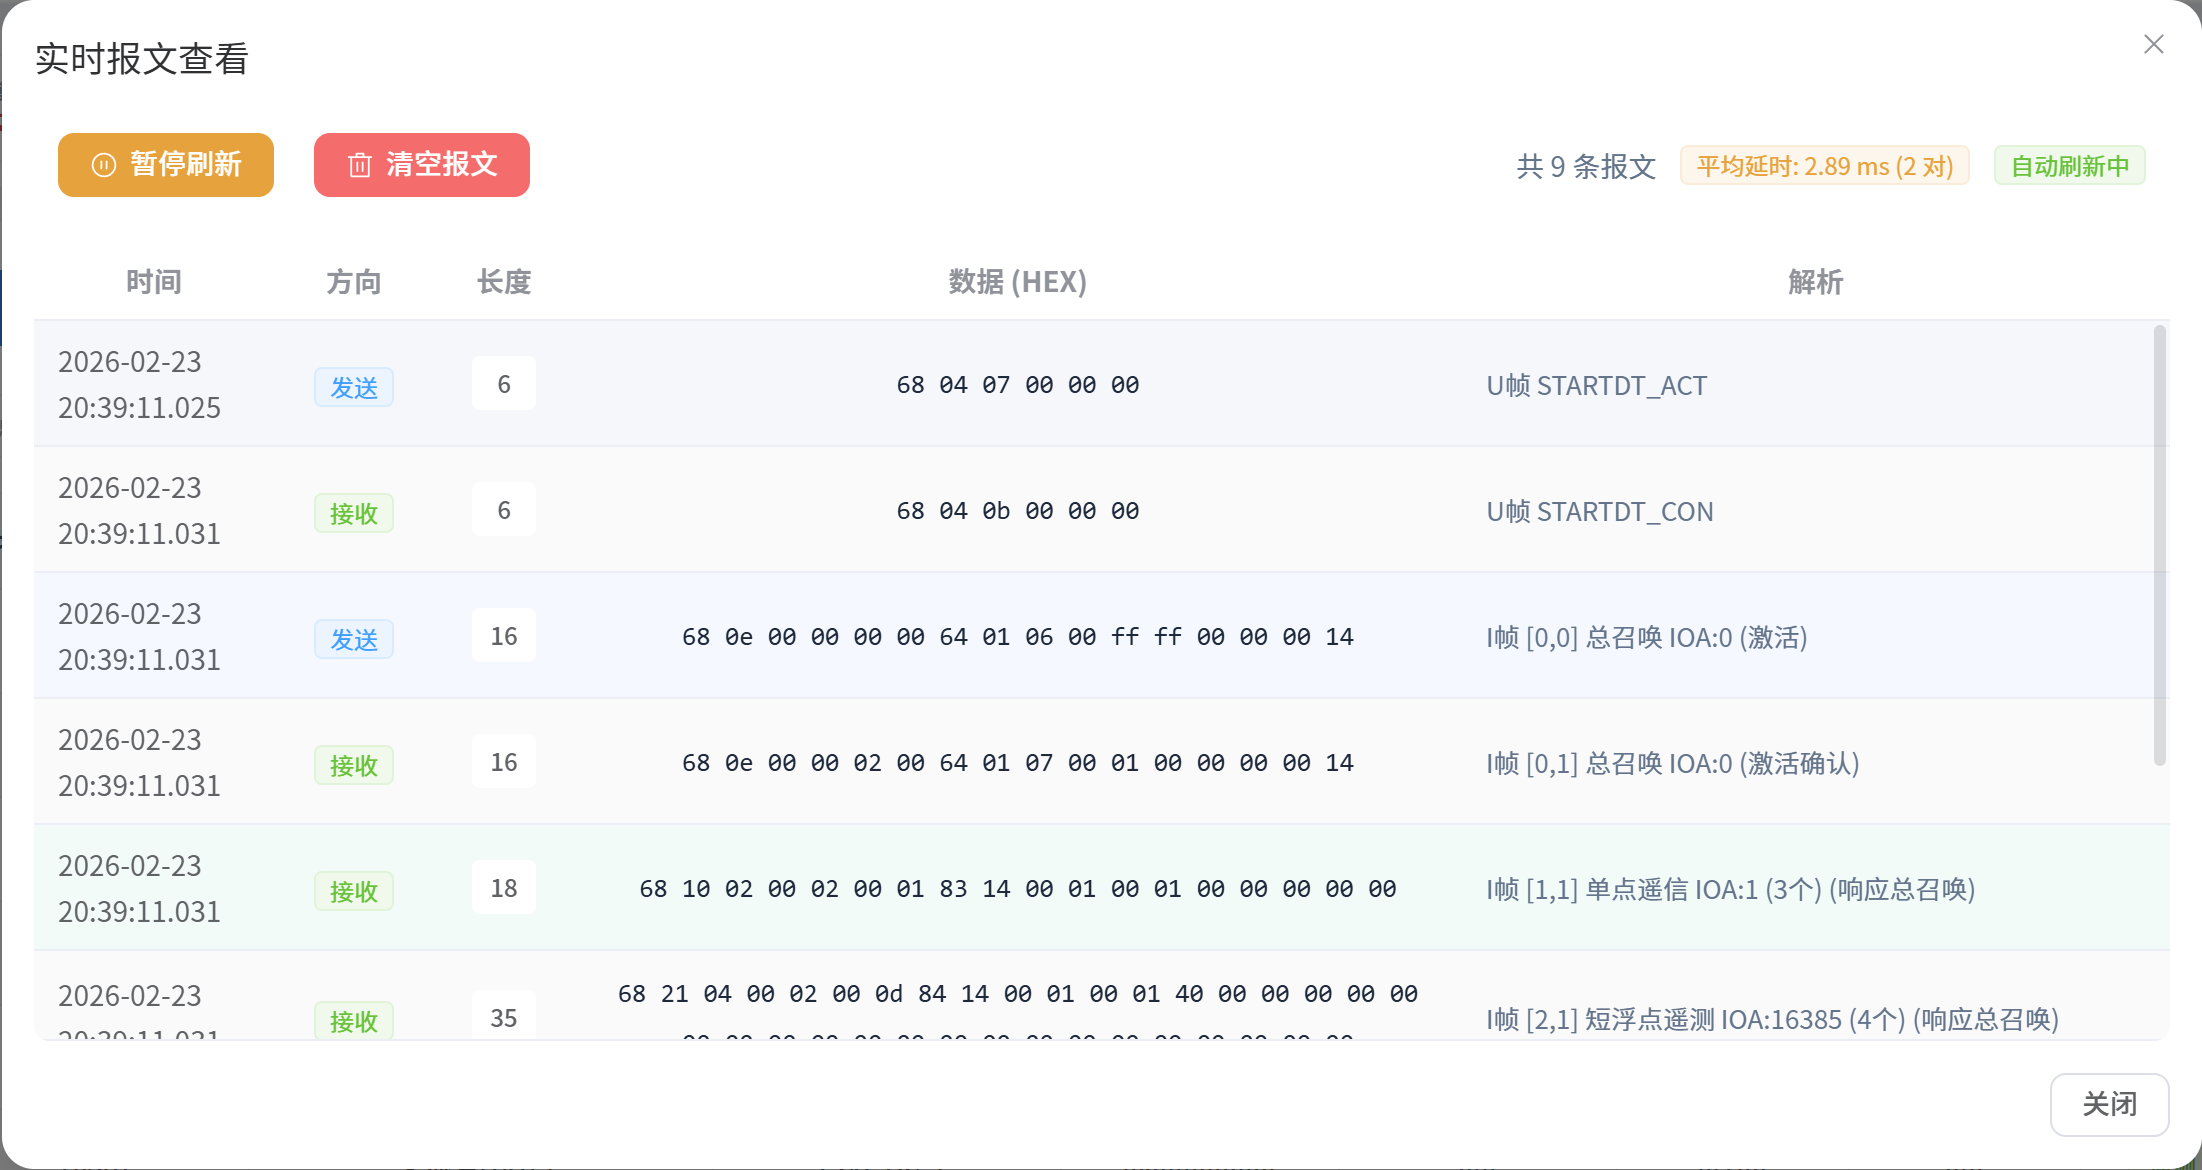Click the trash icon in clear button
This screenshot has width=2202, height=1170.
359,165
